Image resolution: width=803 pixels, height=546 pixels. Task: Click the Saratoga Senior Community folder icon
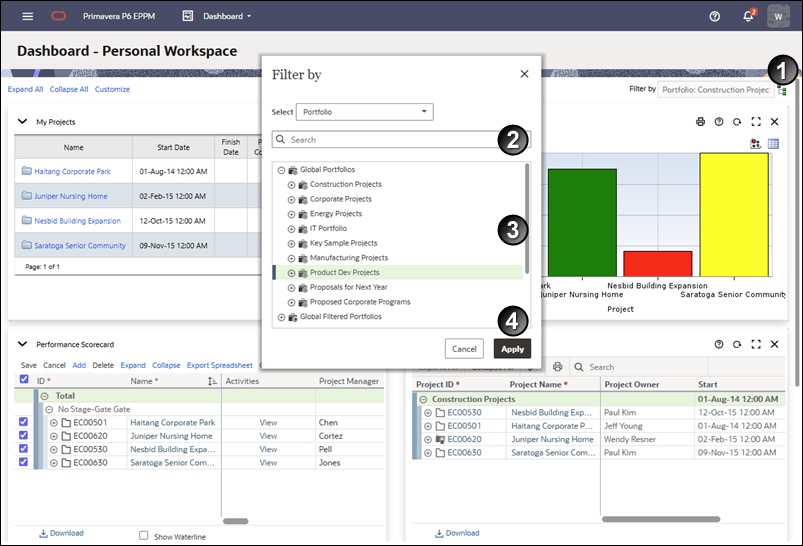click(27, 245)
